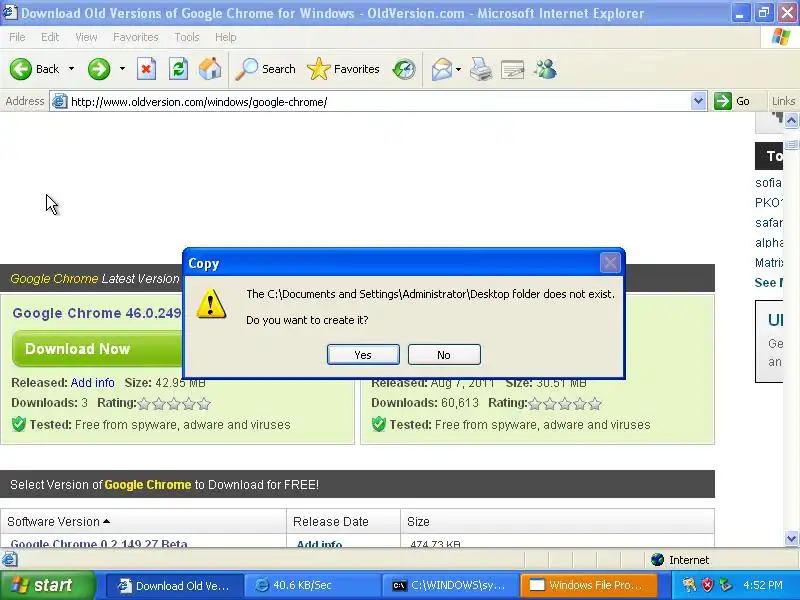Click the page icon in the address bar

pos(60,102)
